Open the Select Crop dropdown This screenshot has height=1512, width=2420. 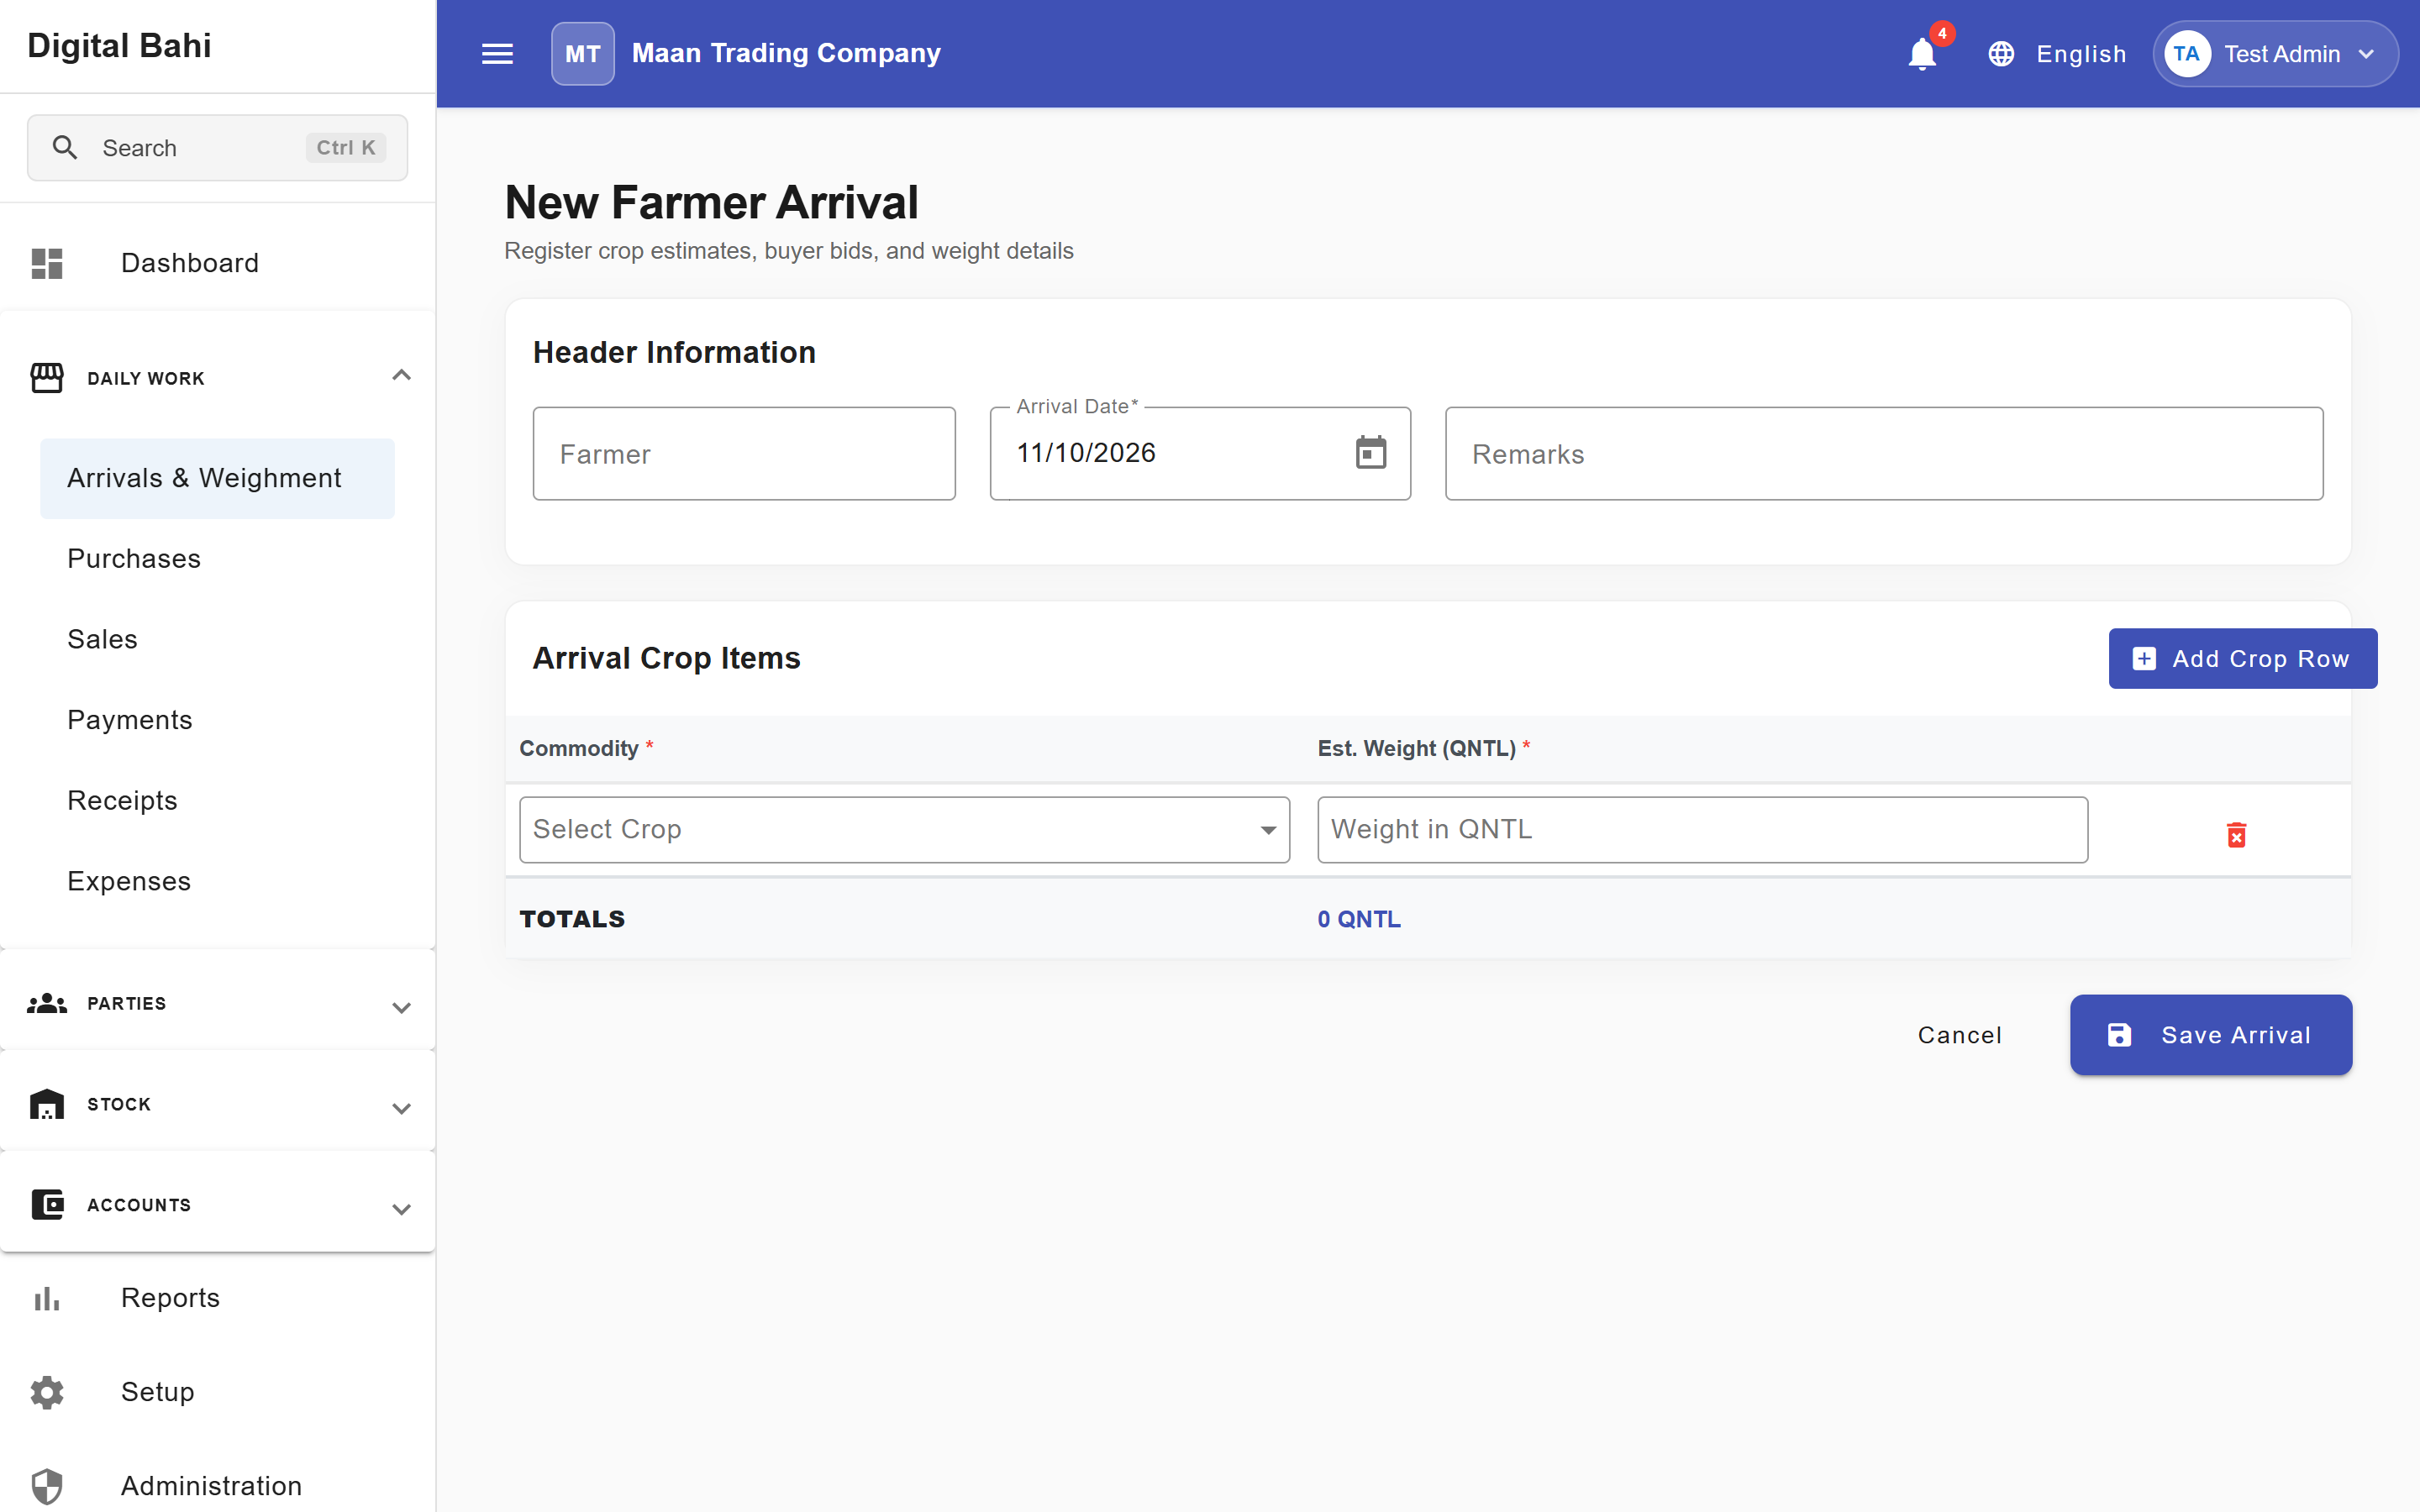[904, 829]
